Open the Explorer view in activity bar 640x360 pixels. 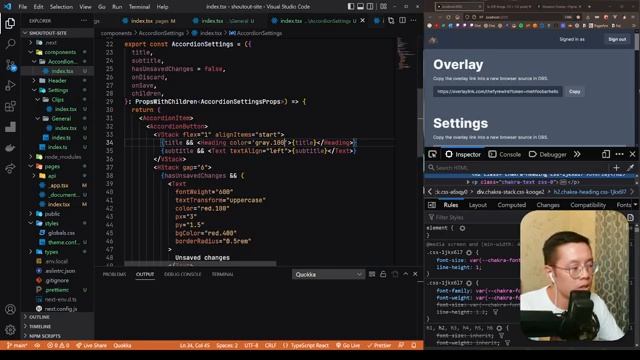(10, 23)
